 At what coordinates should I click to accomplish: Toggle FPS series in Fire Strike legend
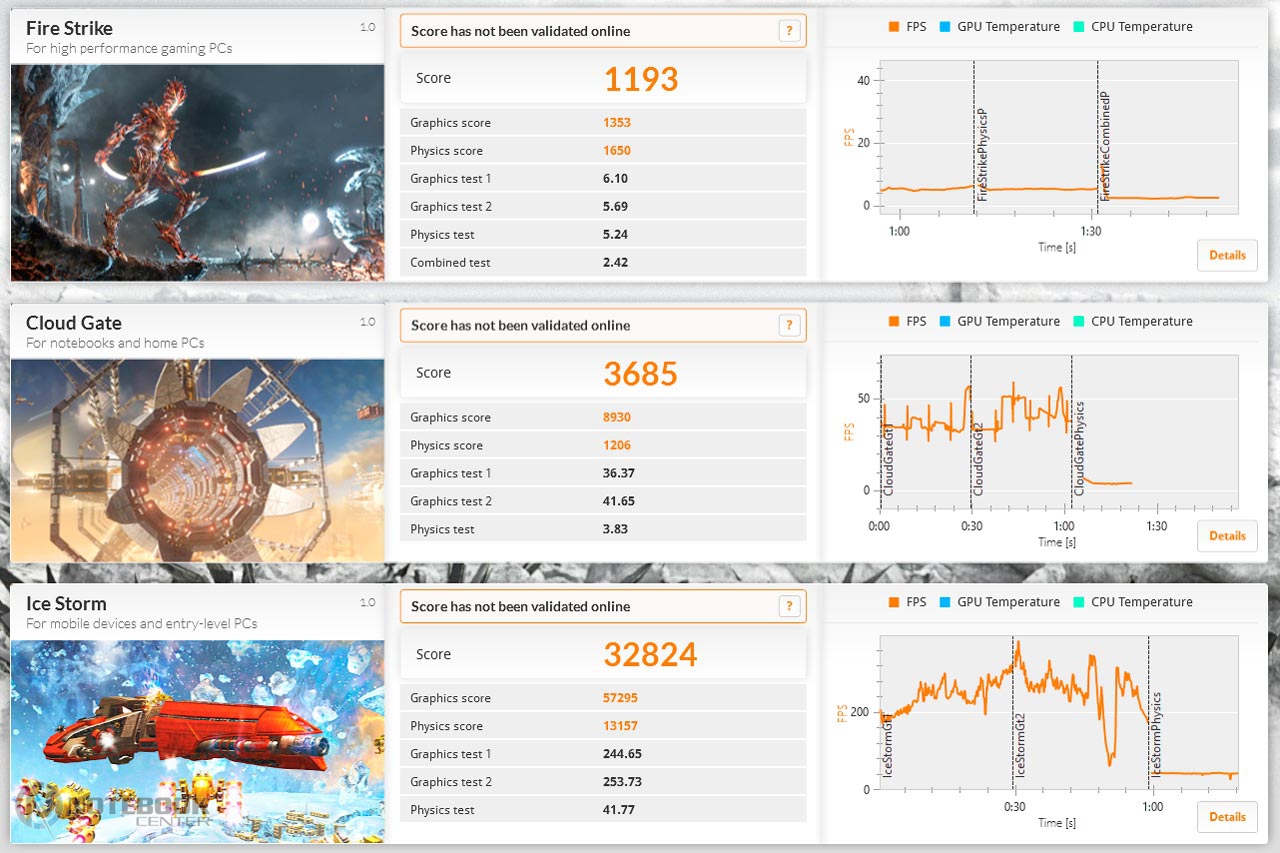(907, 27)
